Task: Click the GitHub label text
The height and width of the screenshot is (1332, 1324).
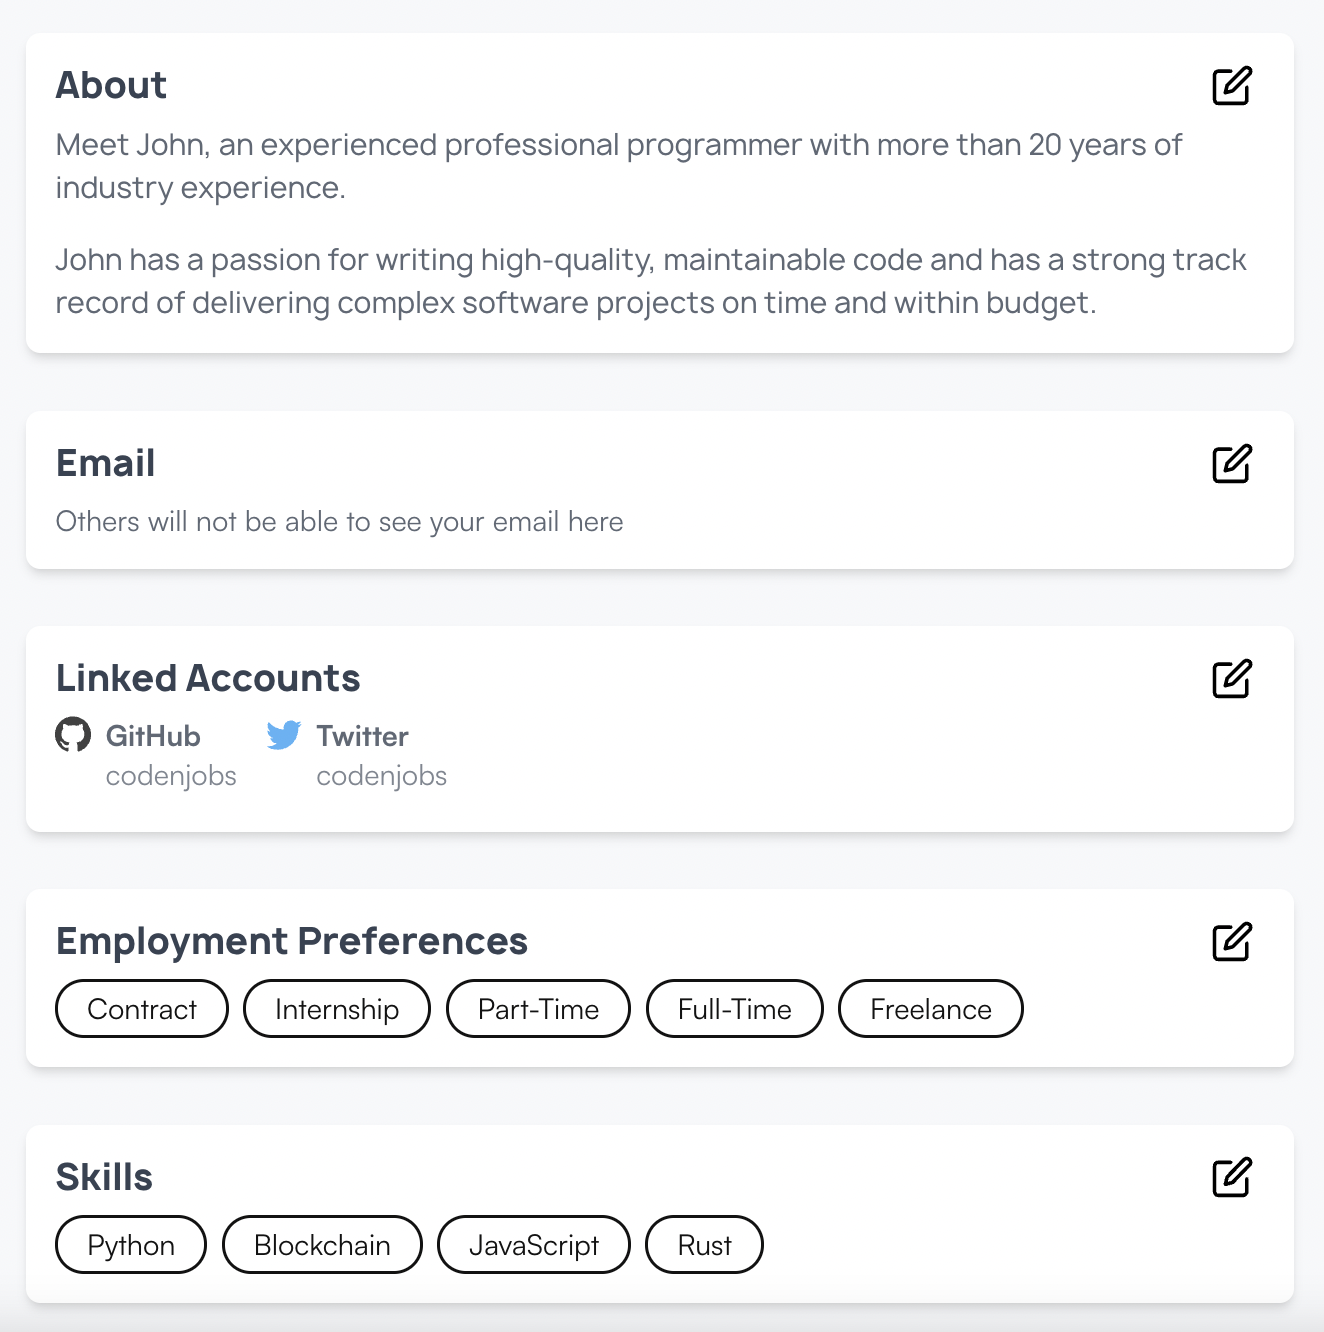Action: coord(152,735)
